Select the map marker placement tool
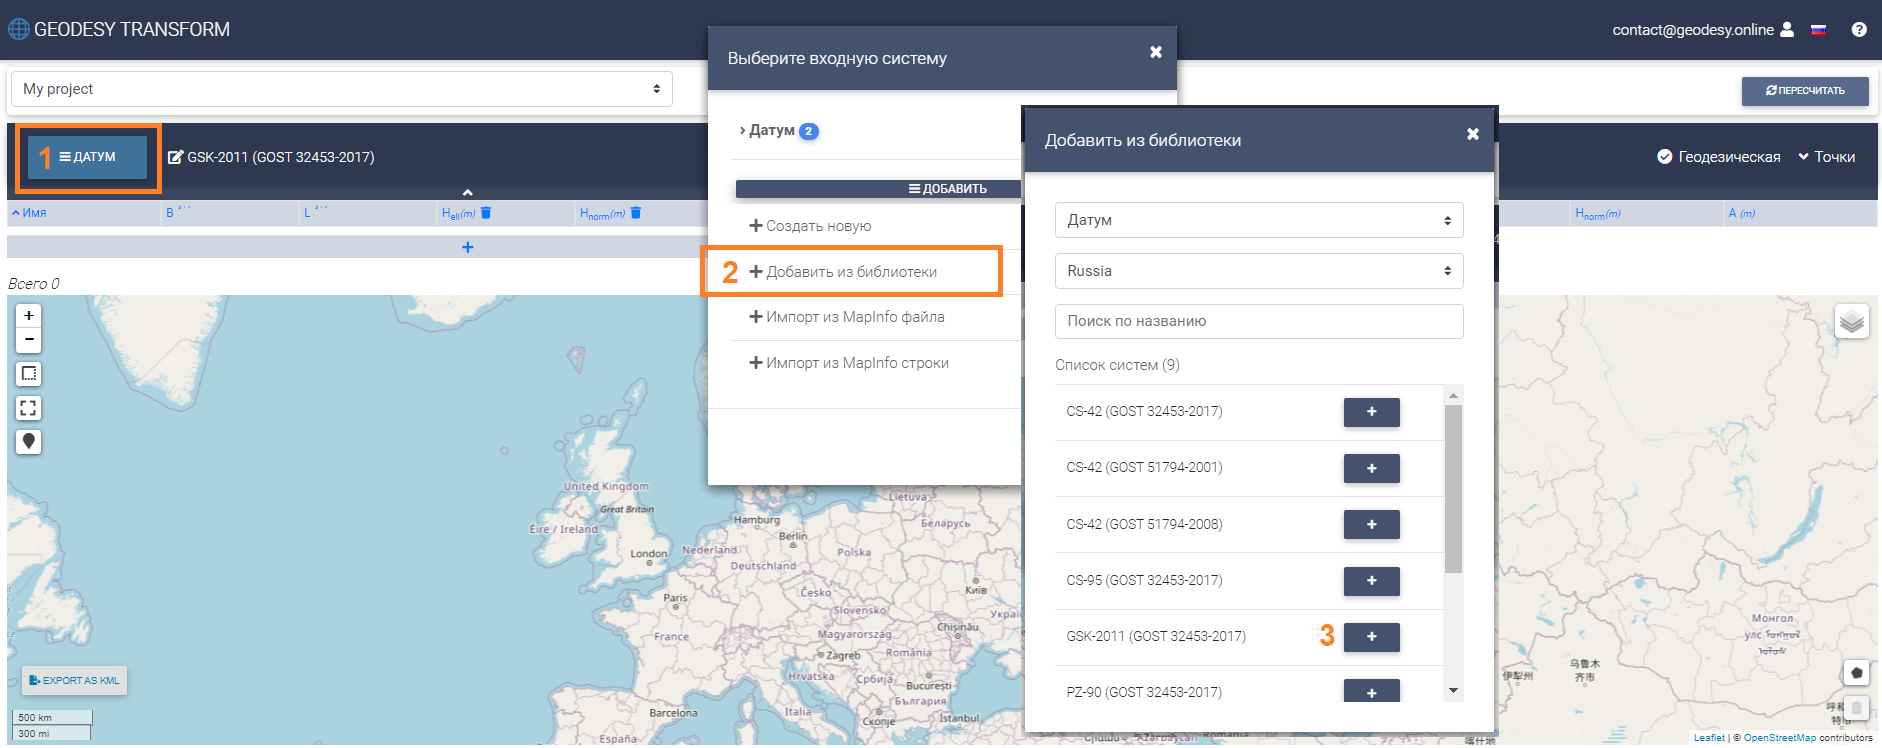 pos(29,442)
